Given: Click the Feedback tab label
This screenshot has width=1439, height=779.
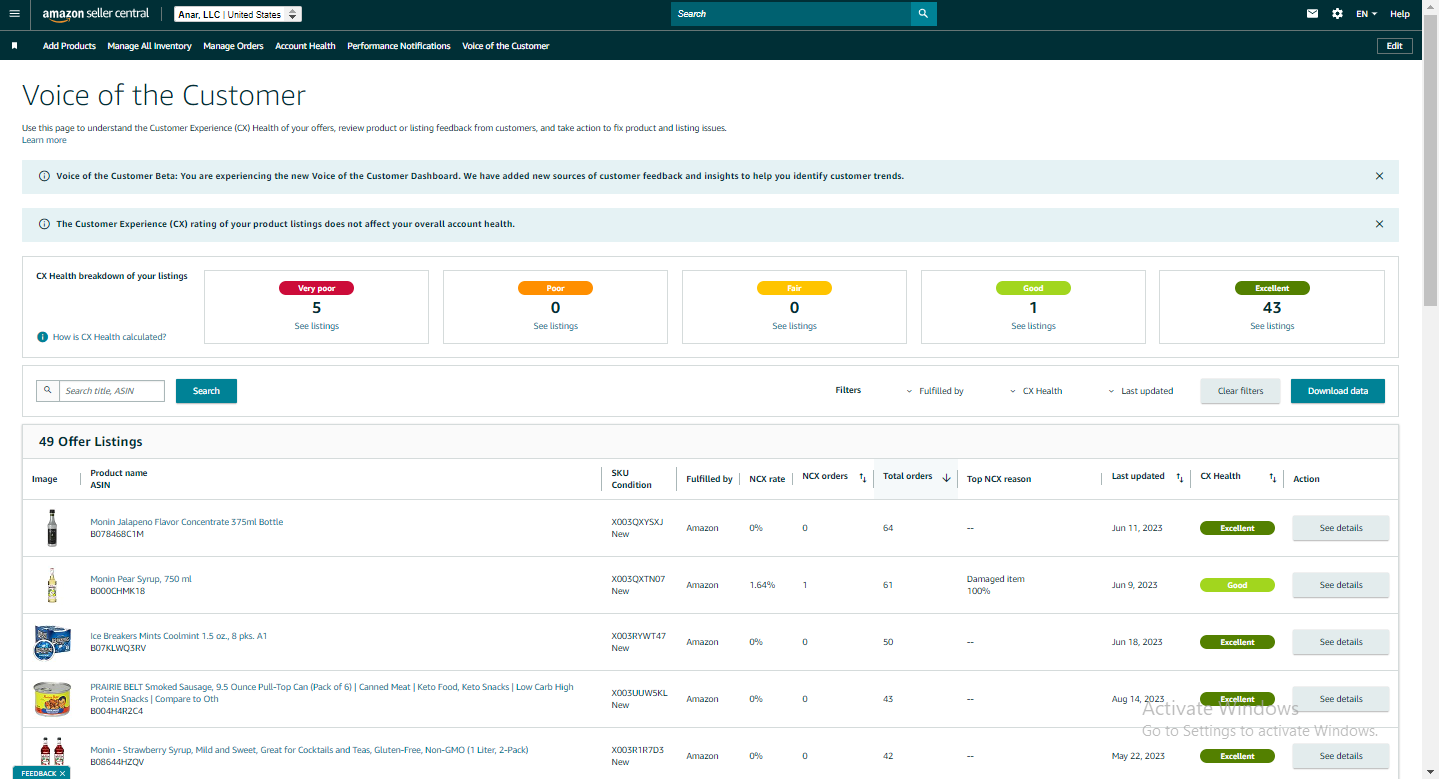Looking at the screenshot, I should pos(39,774).
